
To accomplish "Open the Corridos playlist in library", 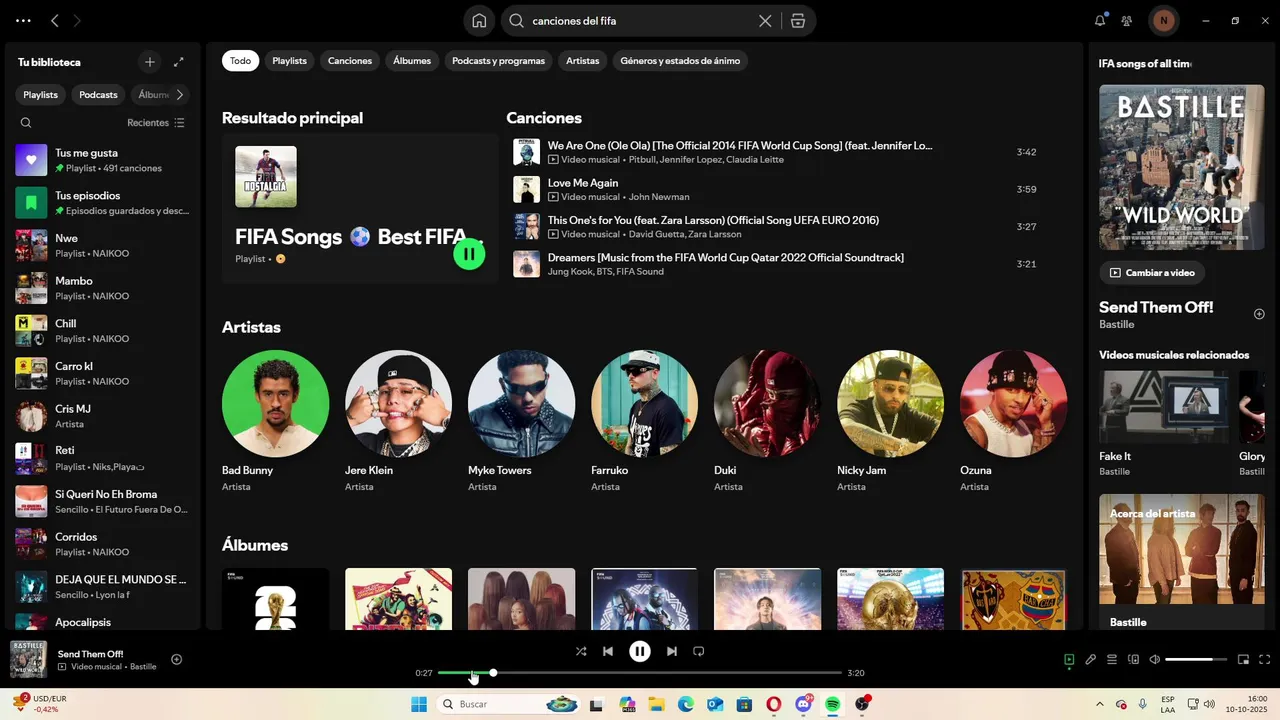I will click(101, 544).
